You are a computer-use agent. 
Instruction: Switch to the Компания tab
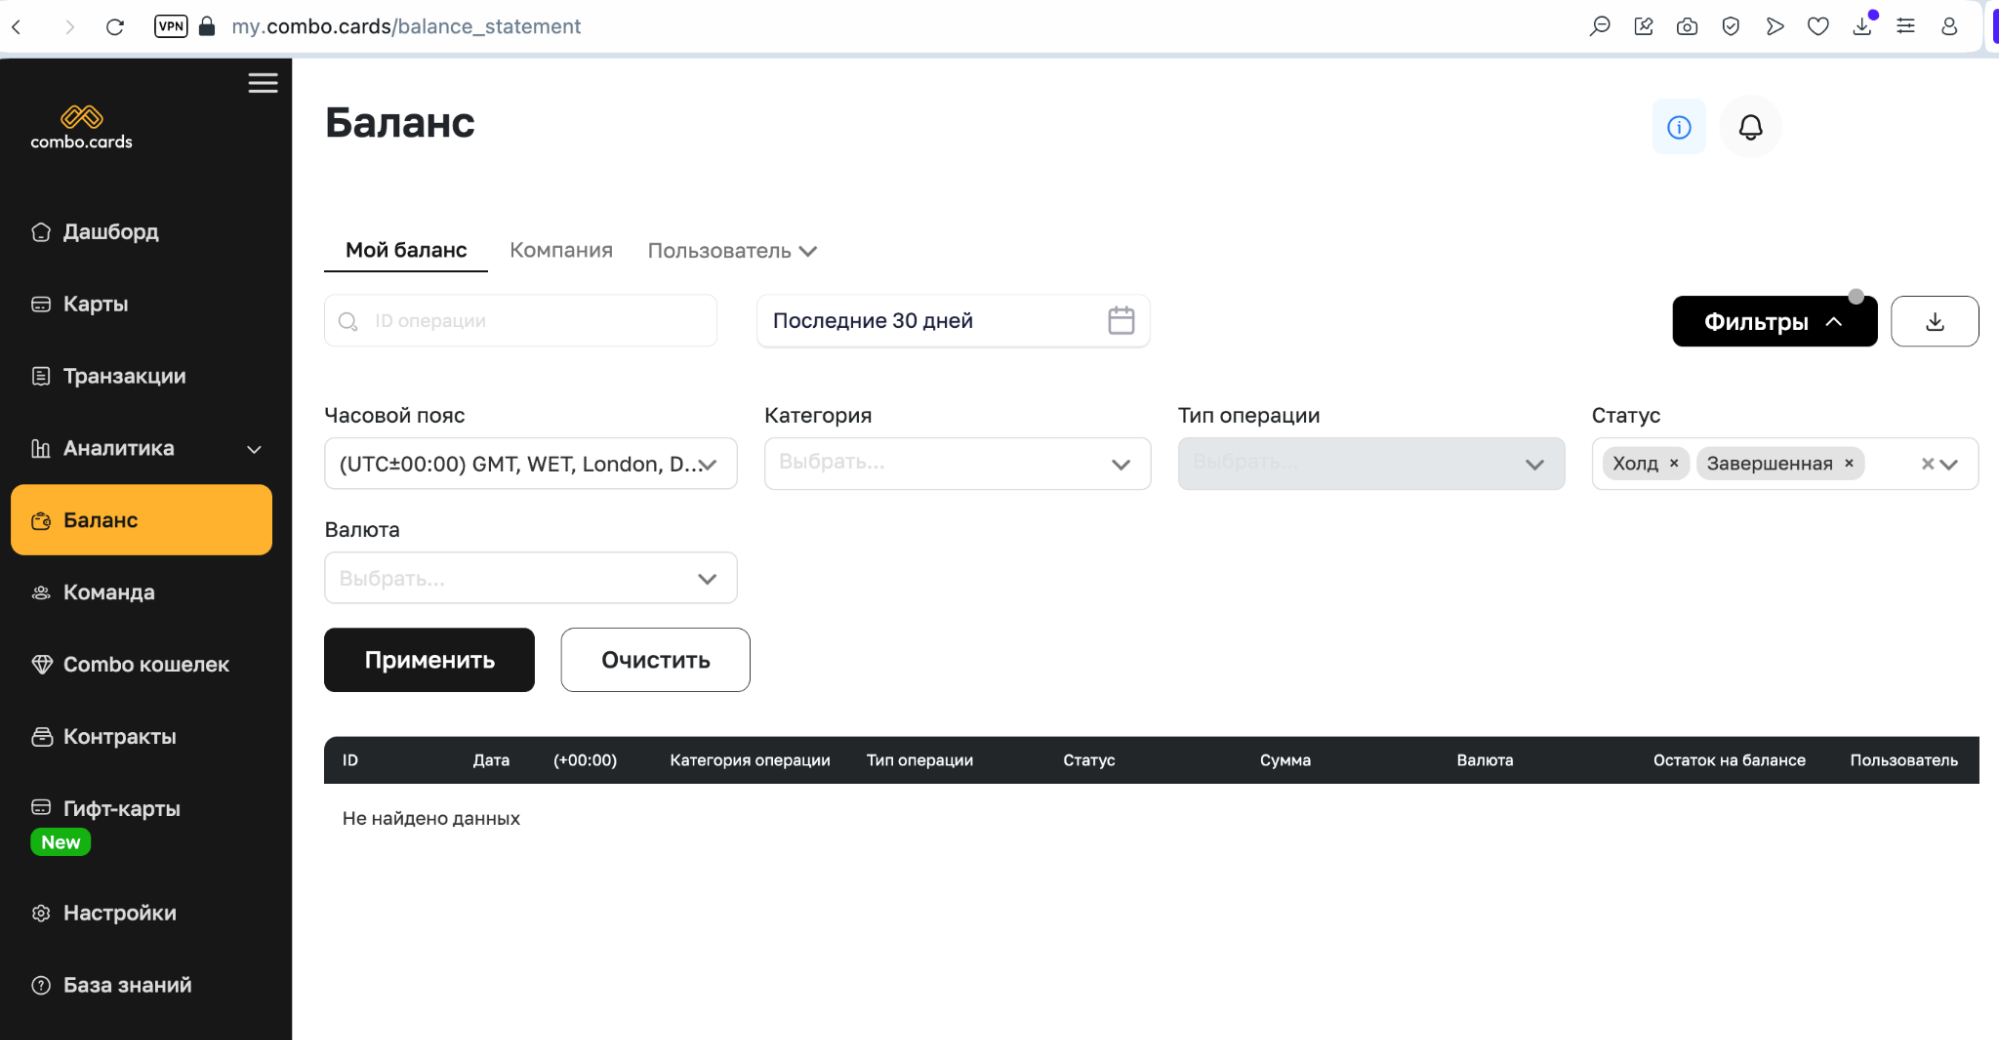[x=561, y=250]
